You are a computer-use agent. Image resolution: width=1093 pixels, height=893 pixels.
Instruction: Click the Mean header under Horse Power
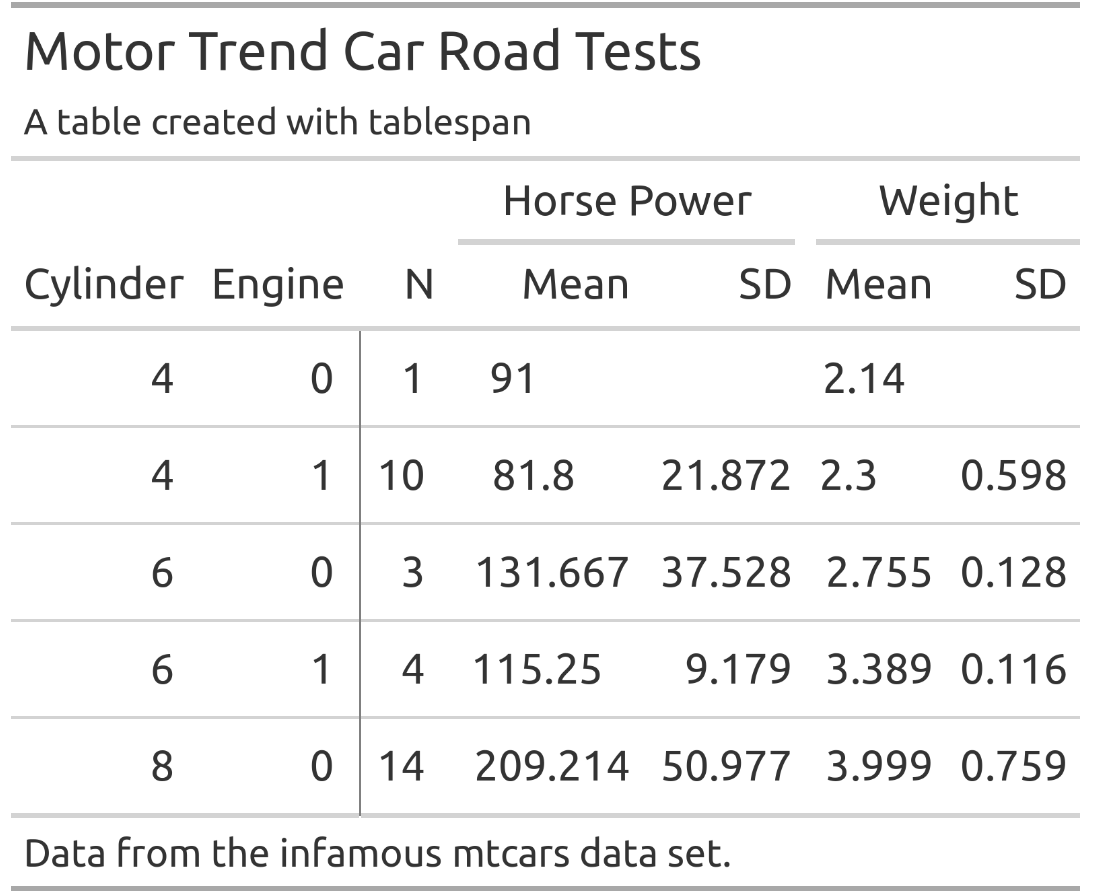[575, 286]
